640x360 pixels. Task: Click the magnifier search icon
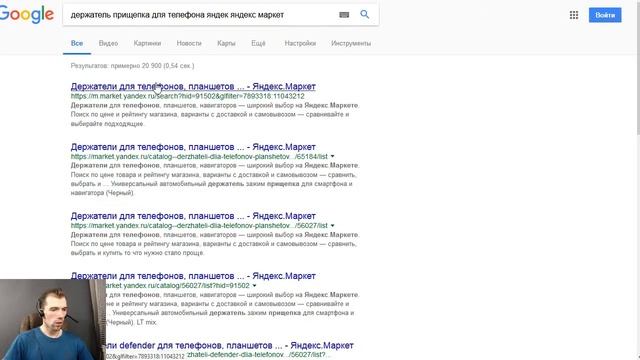coord(364,14)
